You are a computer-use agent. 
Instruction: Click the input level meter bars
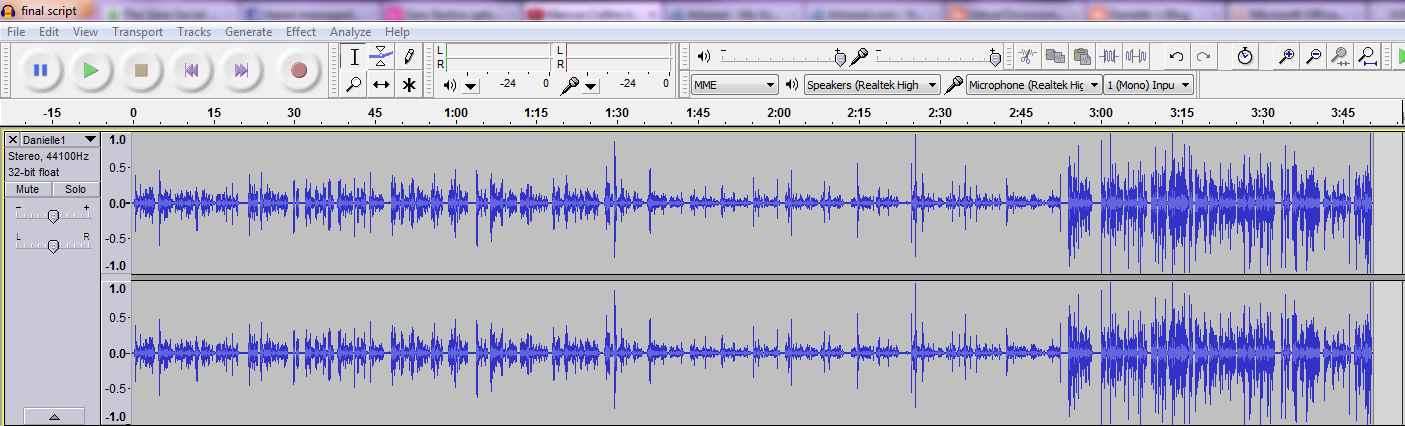tap(618, 57)
